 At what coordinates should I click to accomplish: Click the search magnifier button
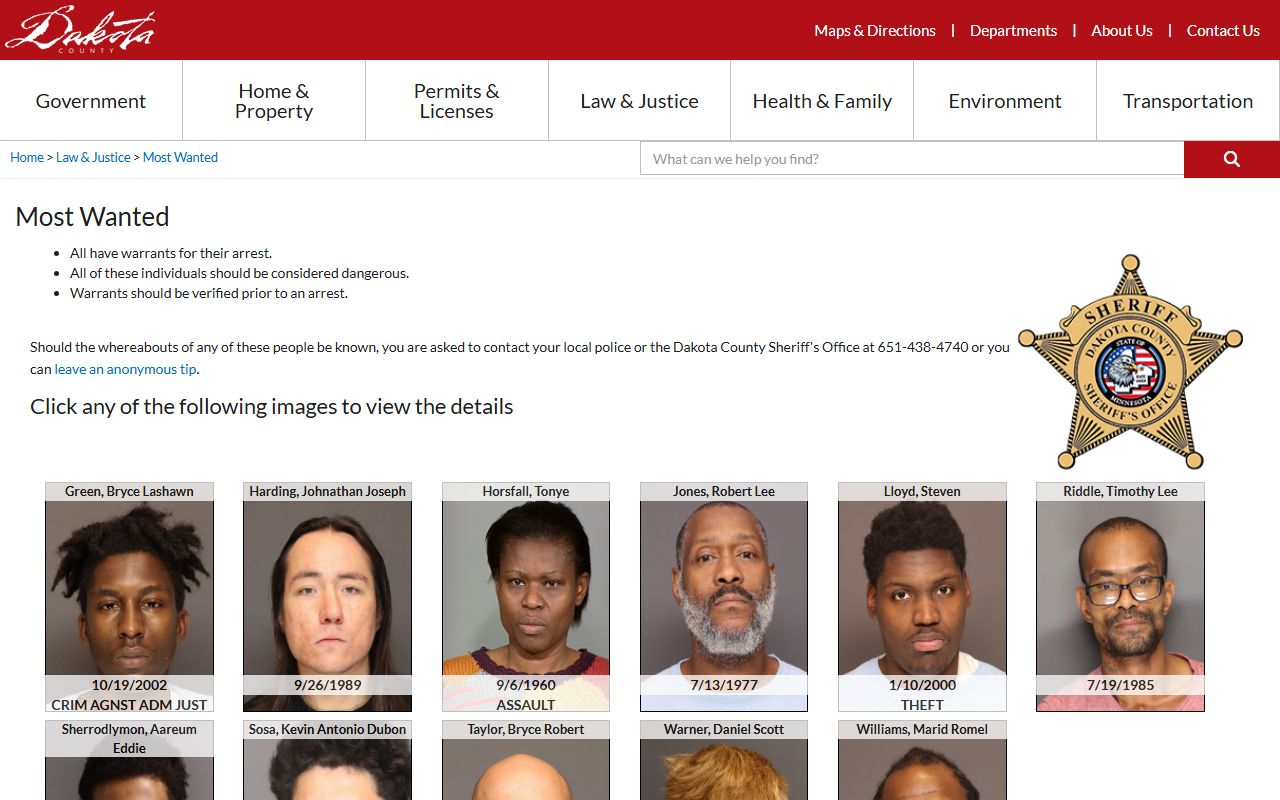tap(1232, 159)
